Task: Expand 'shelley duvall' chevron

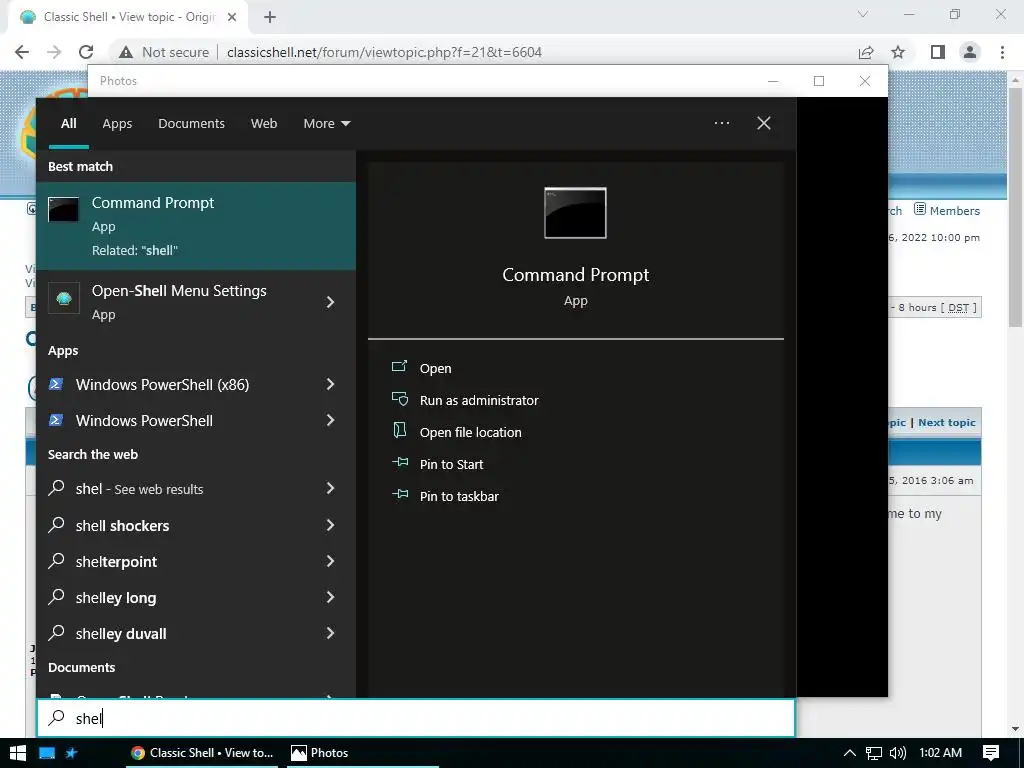Action: click(330, 633)
